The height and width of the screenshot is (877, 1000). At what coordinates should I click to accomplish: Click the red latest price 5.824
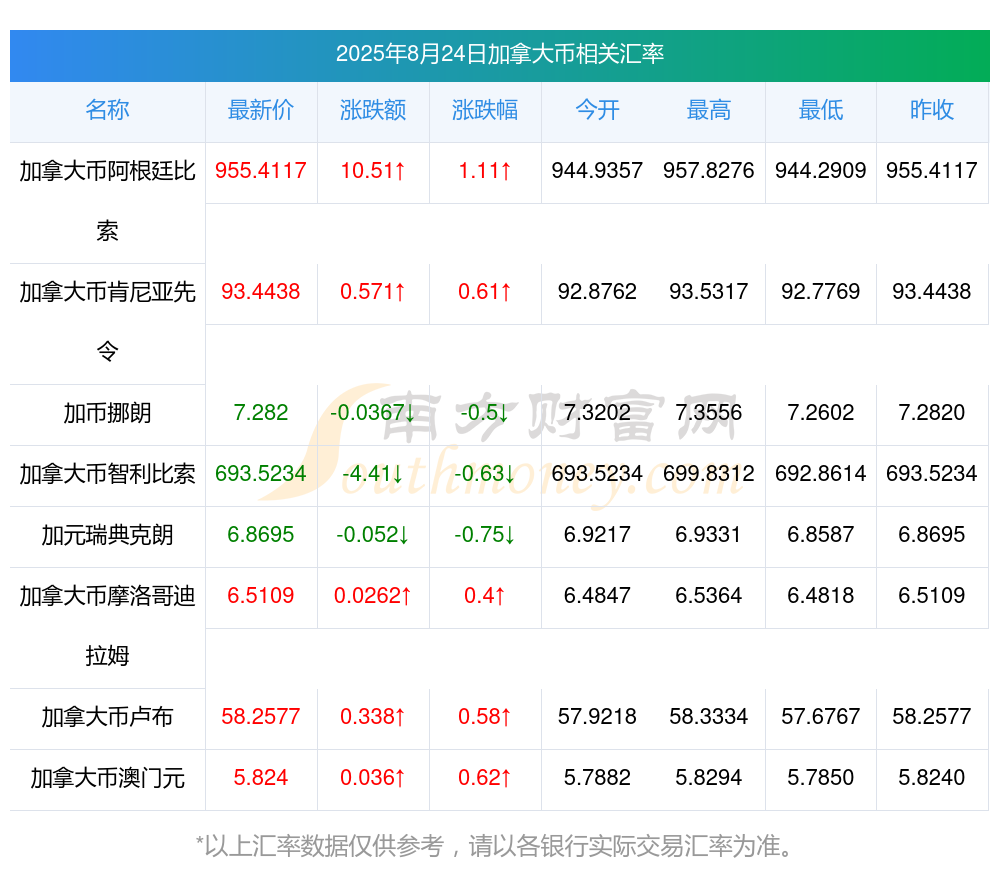[x=261, y=778]
